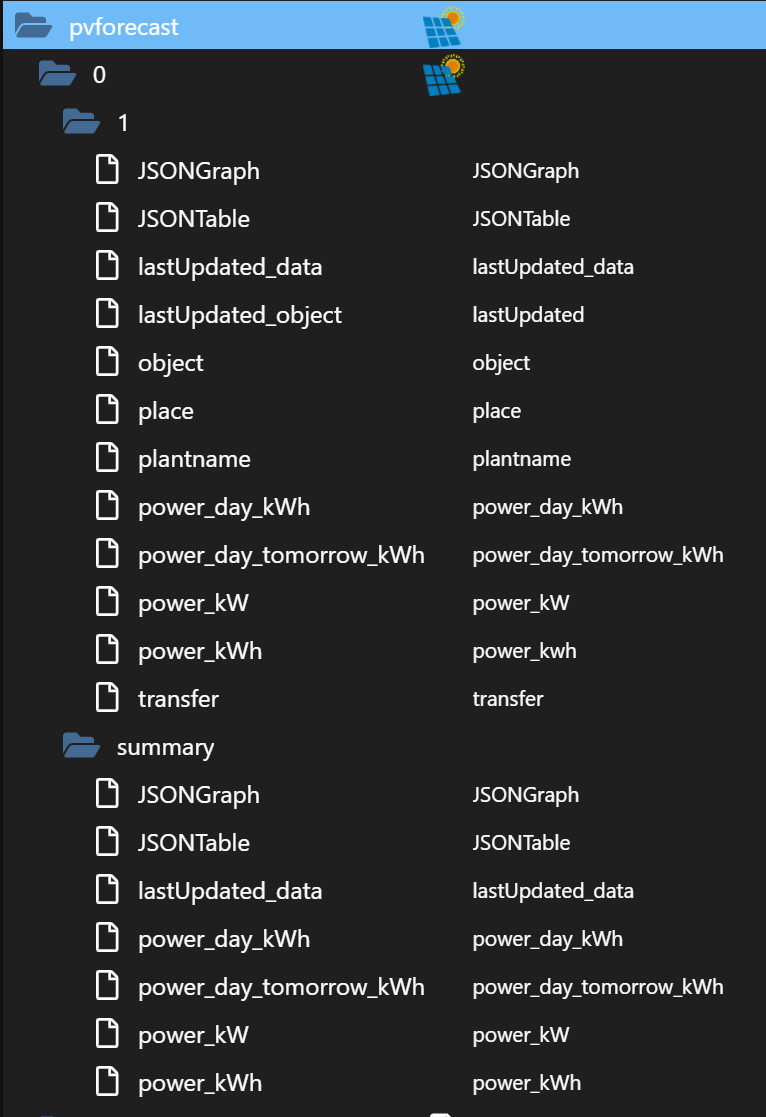This screenshot has width=766, height=1117.
Task: Click the file icon next to plantname
Action: tap(107, 459)
